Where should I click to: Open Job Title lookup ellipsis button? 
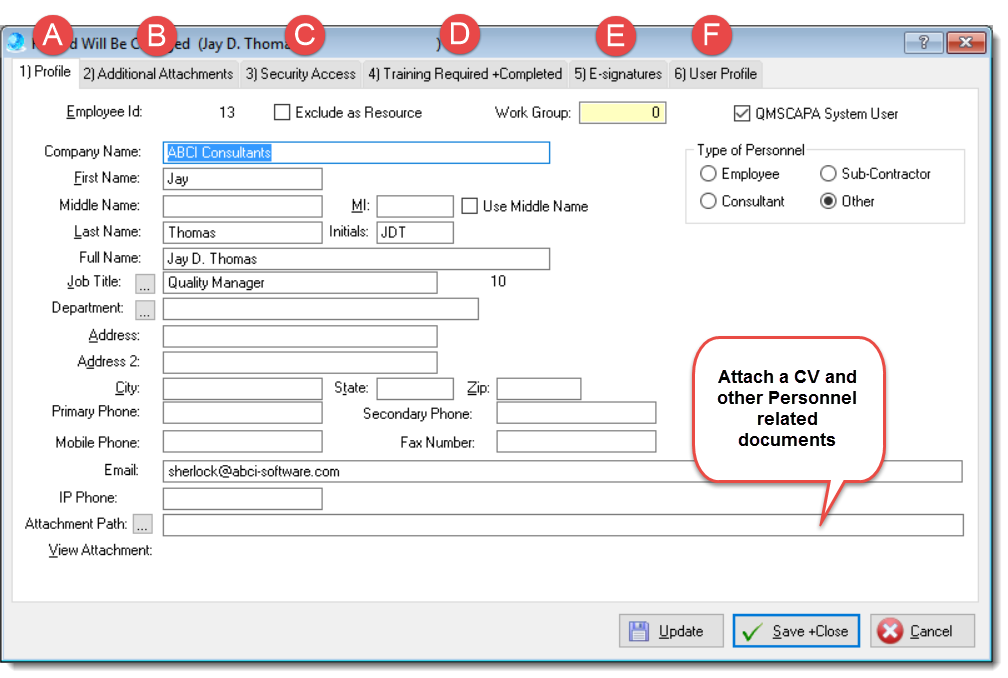(145, 283)
